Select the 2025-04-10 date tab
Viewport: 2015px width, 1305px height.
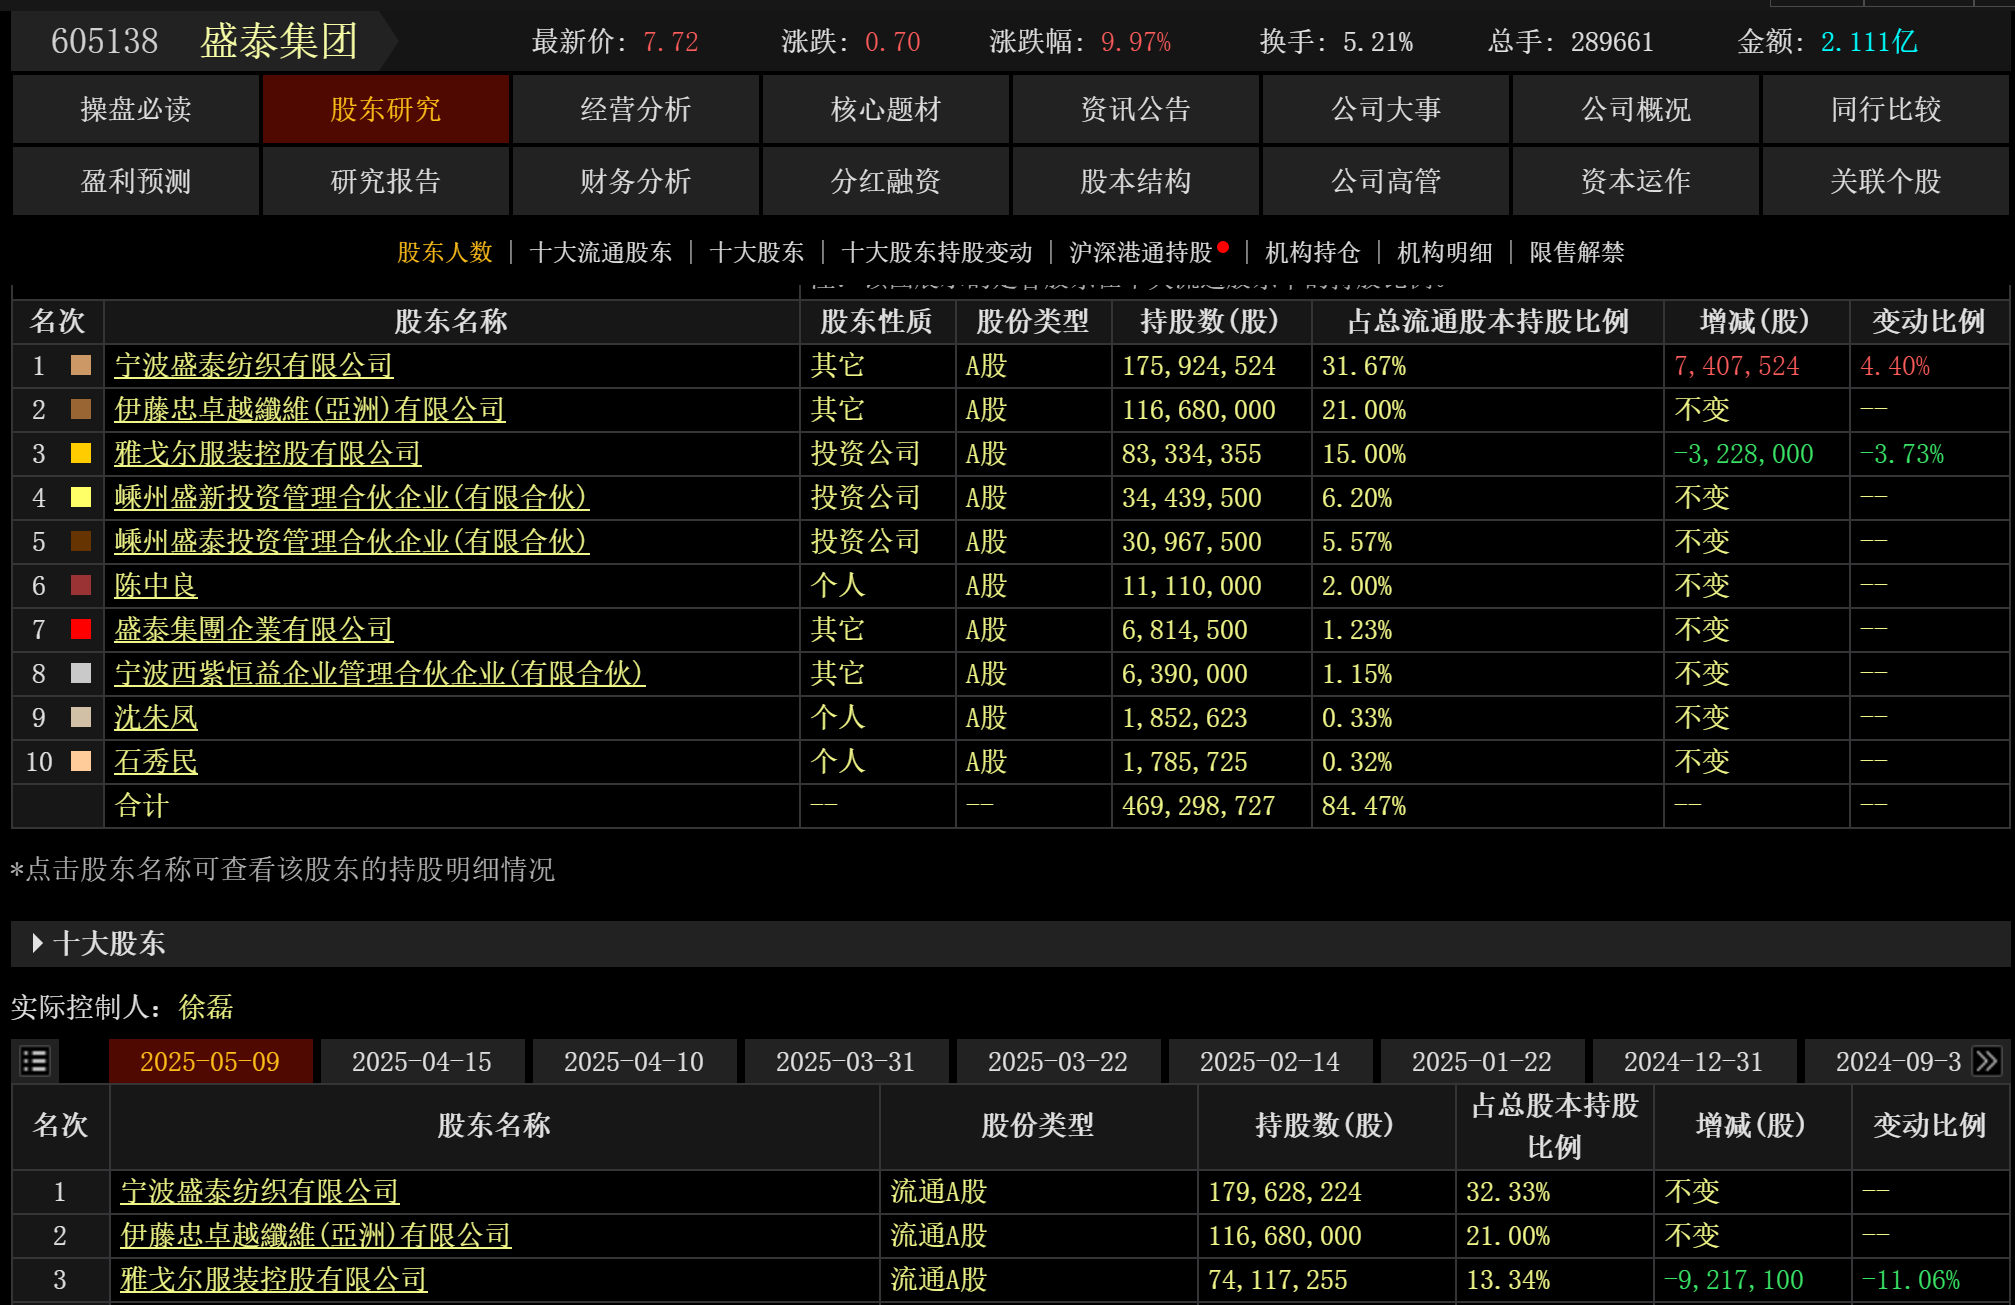click(634, 1061)
